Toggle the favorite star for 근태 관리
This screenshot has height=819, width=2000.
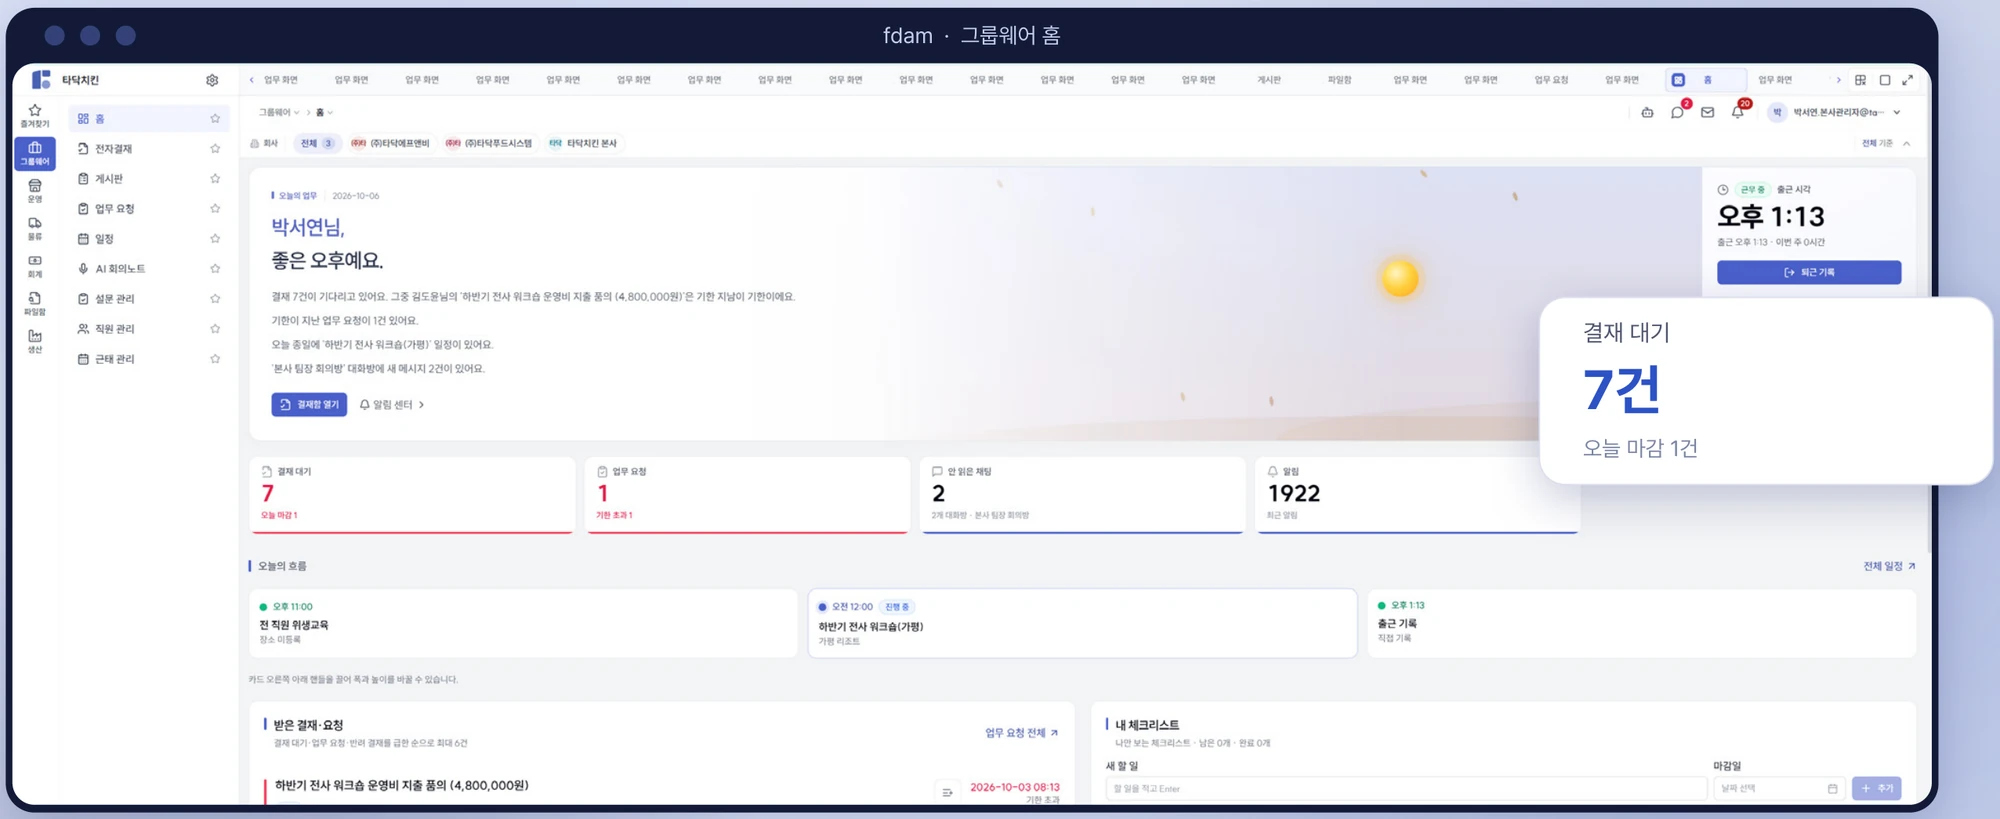pos(215,358)
